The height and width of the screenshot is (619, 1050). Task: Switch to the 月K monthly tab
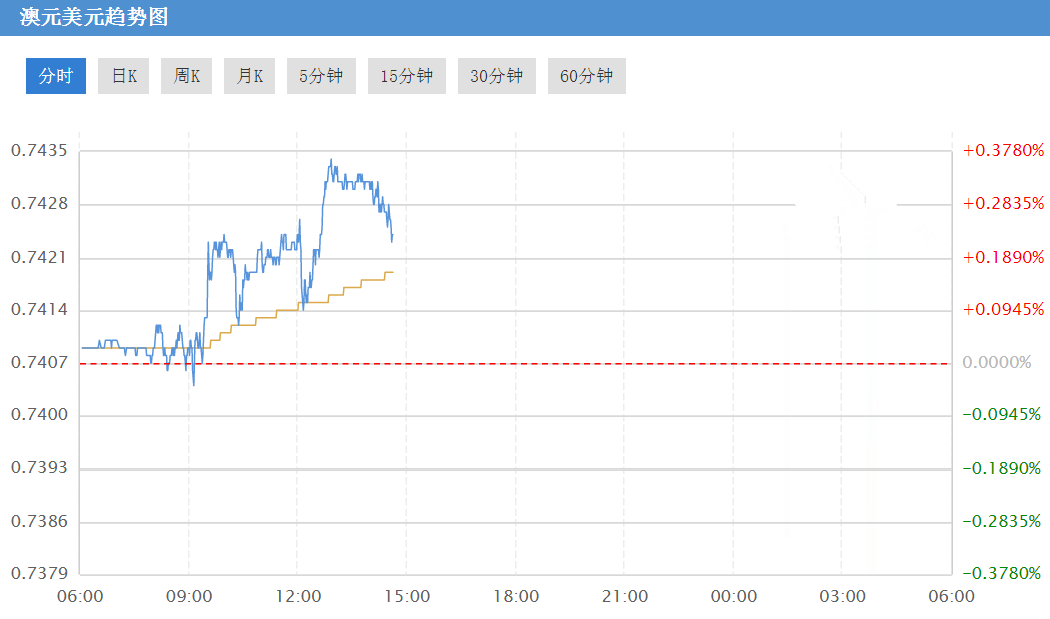tap(250, 76)
